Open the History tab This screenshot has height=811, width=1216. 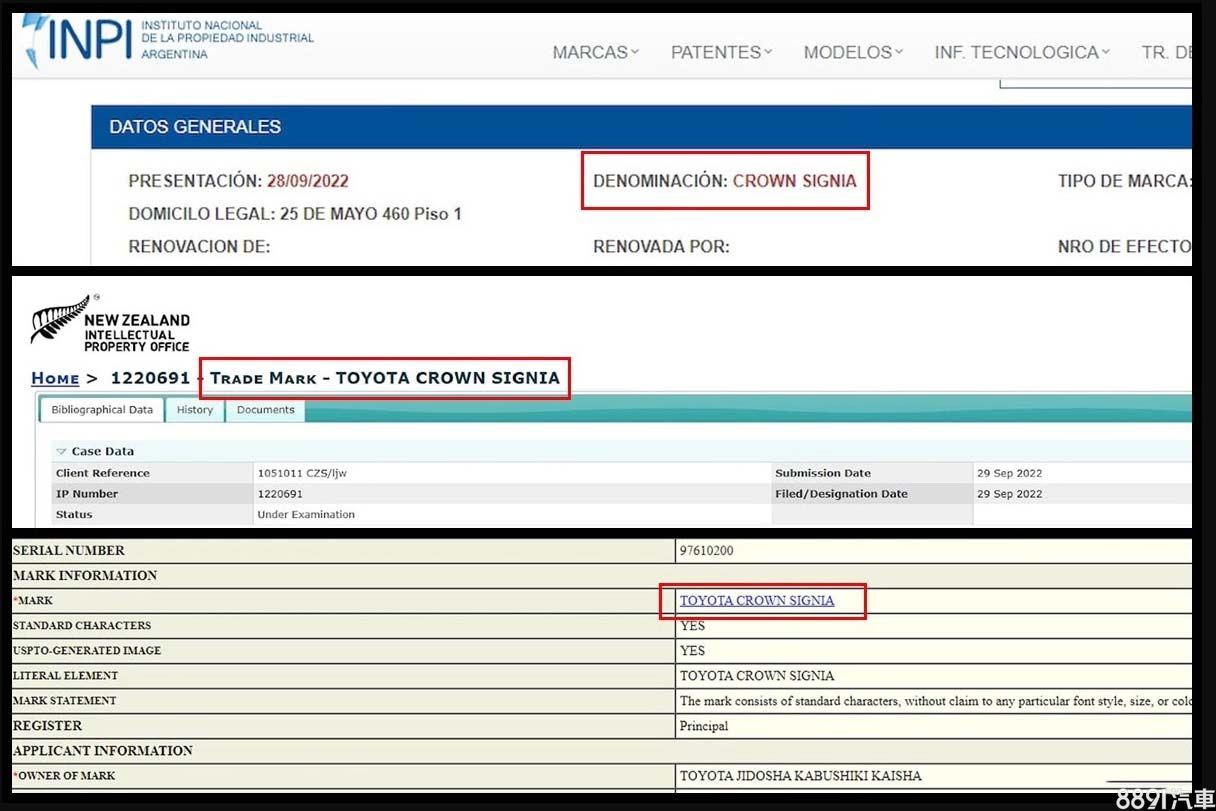coord(195,410)
